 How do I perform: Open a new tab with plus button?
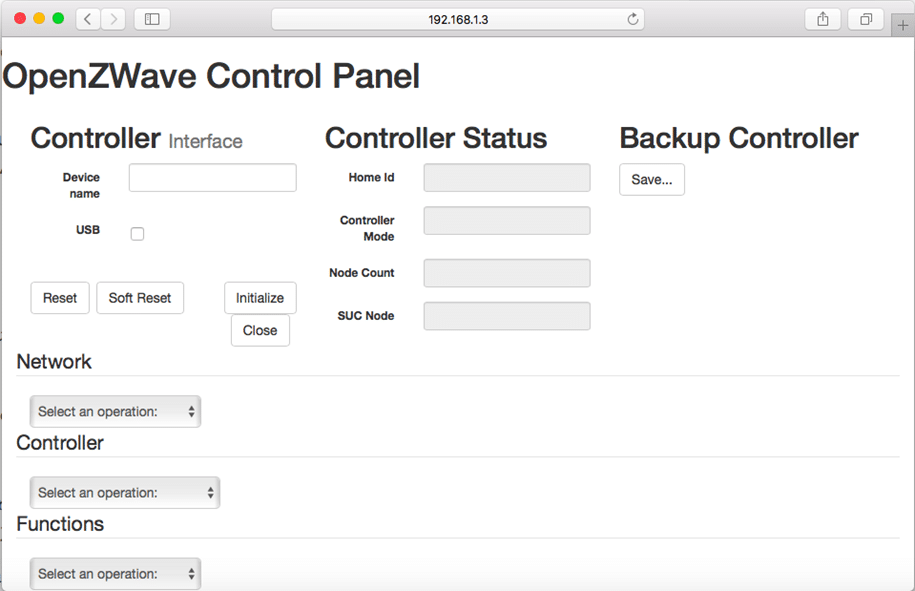pyautogui.click(x=902, y=25)
